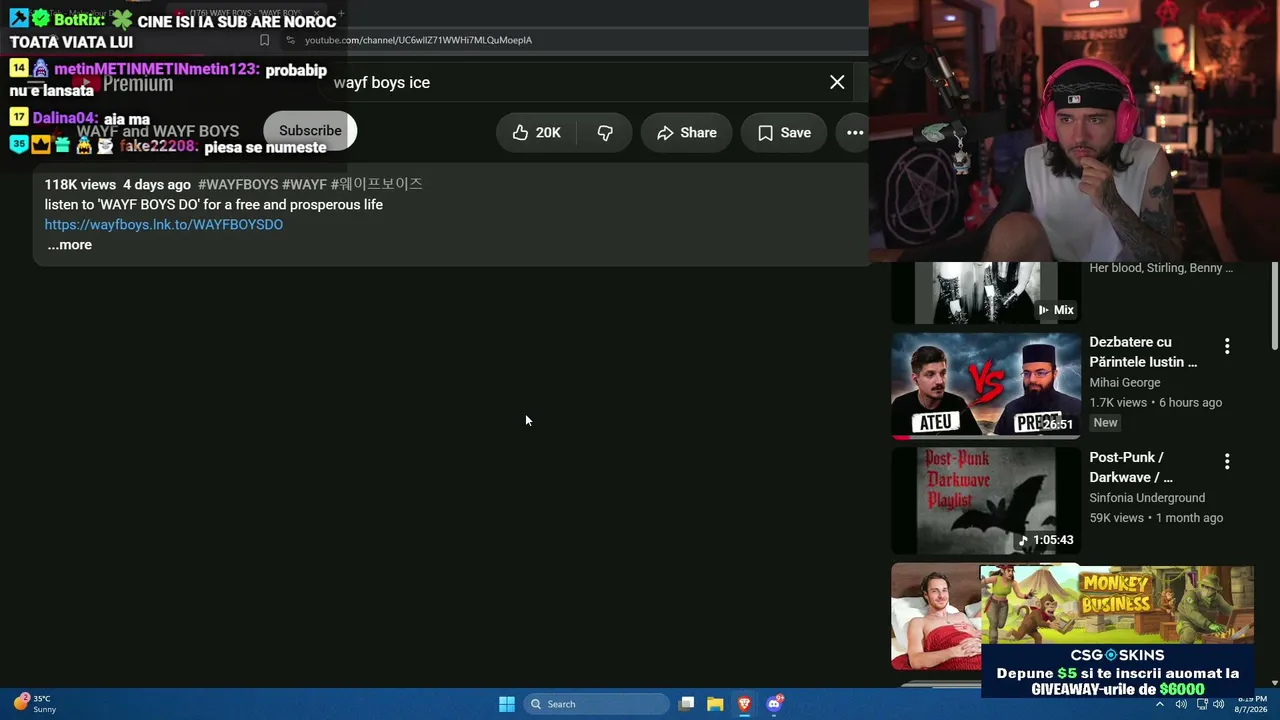Open the Post-Punk Darkwave Playlist thumbnail
This screenshot has width=1280, height=720.
tap(986, 501)
